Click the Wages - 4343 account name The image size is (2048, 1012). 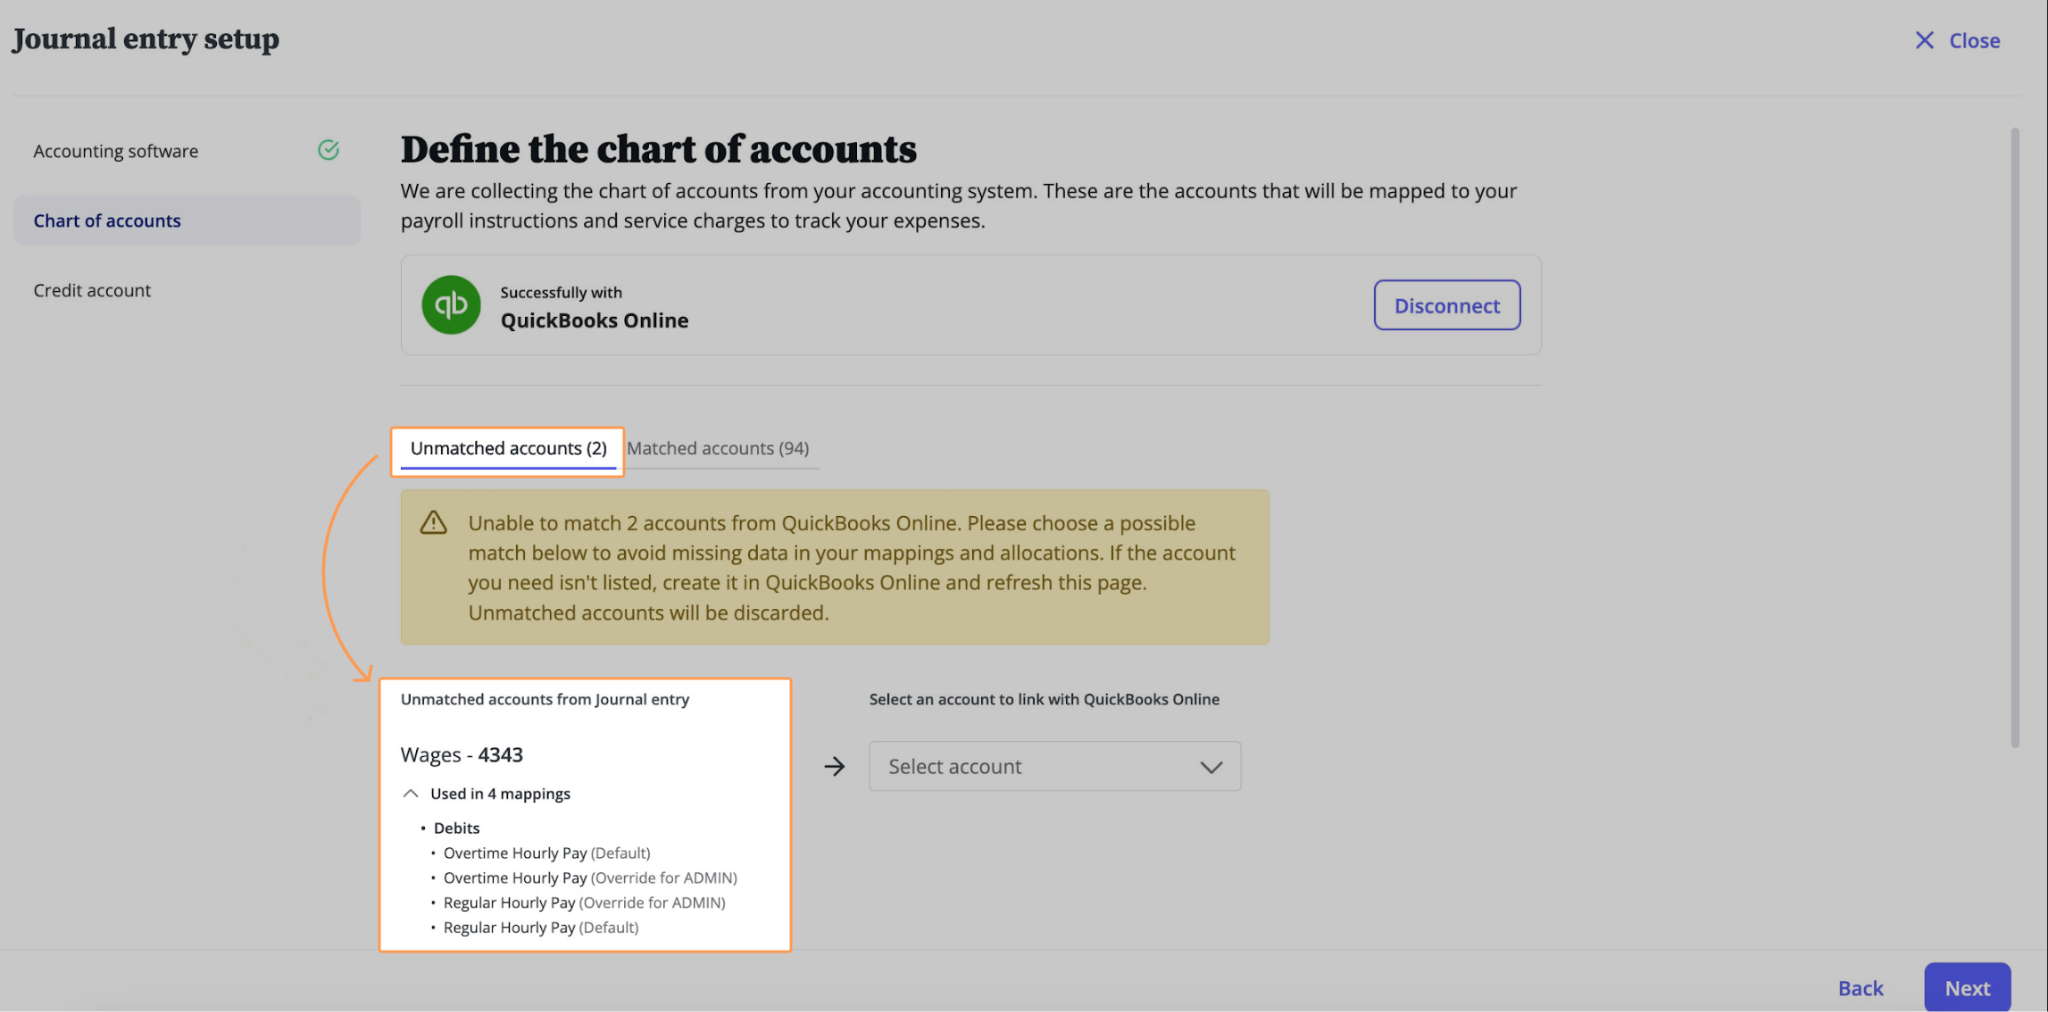coord(462,754)
